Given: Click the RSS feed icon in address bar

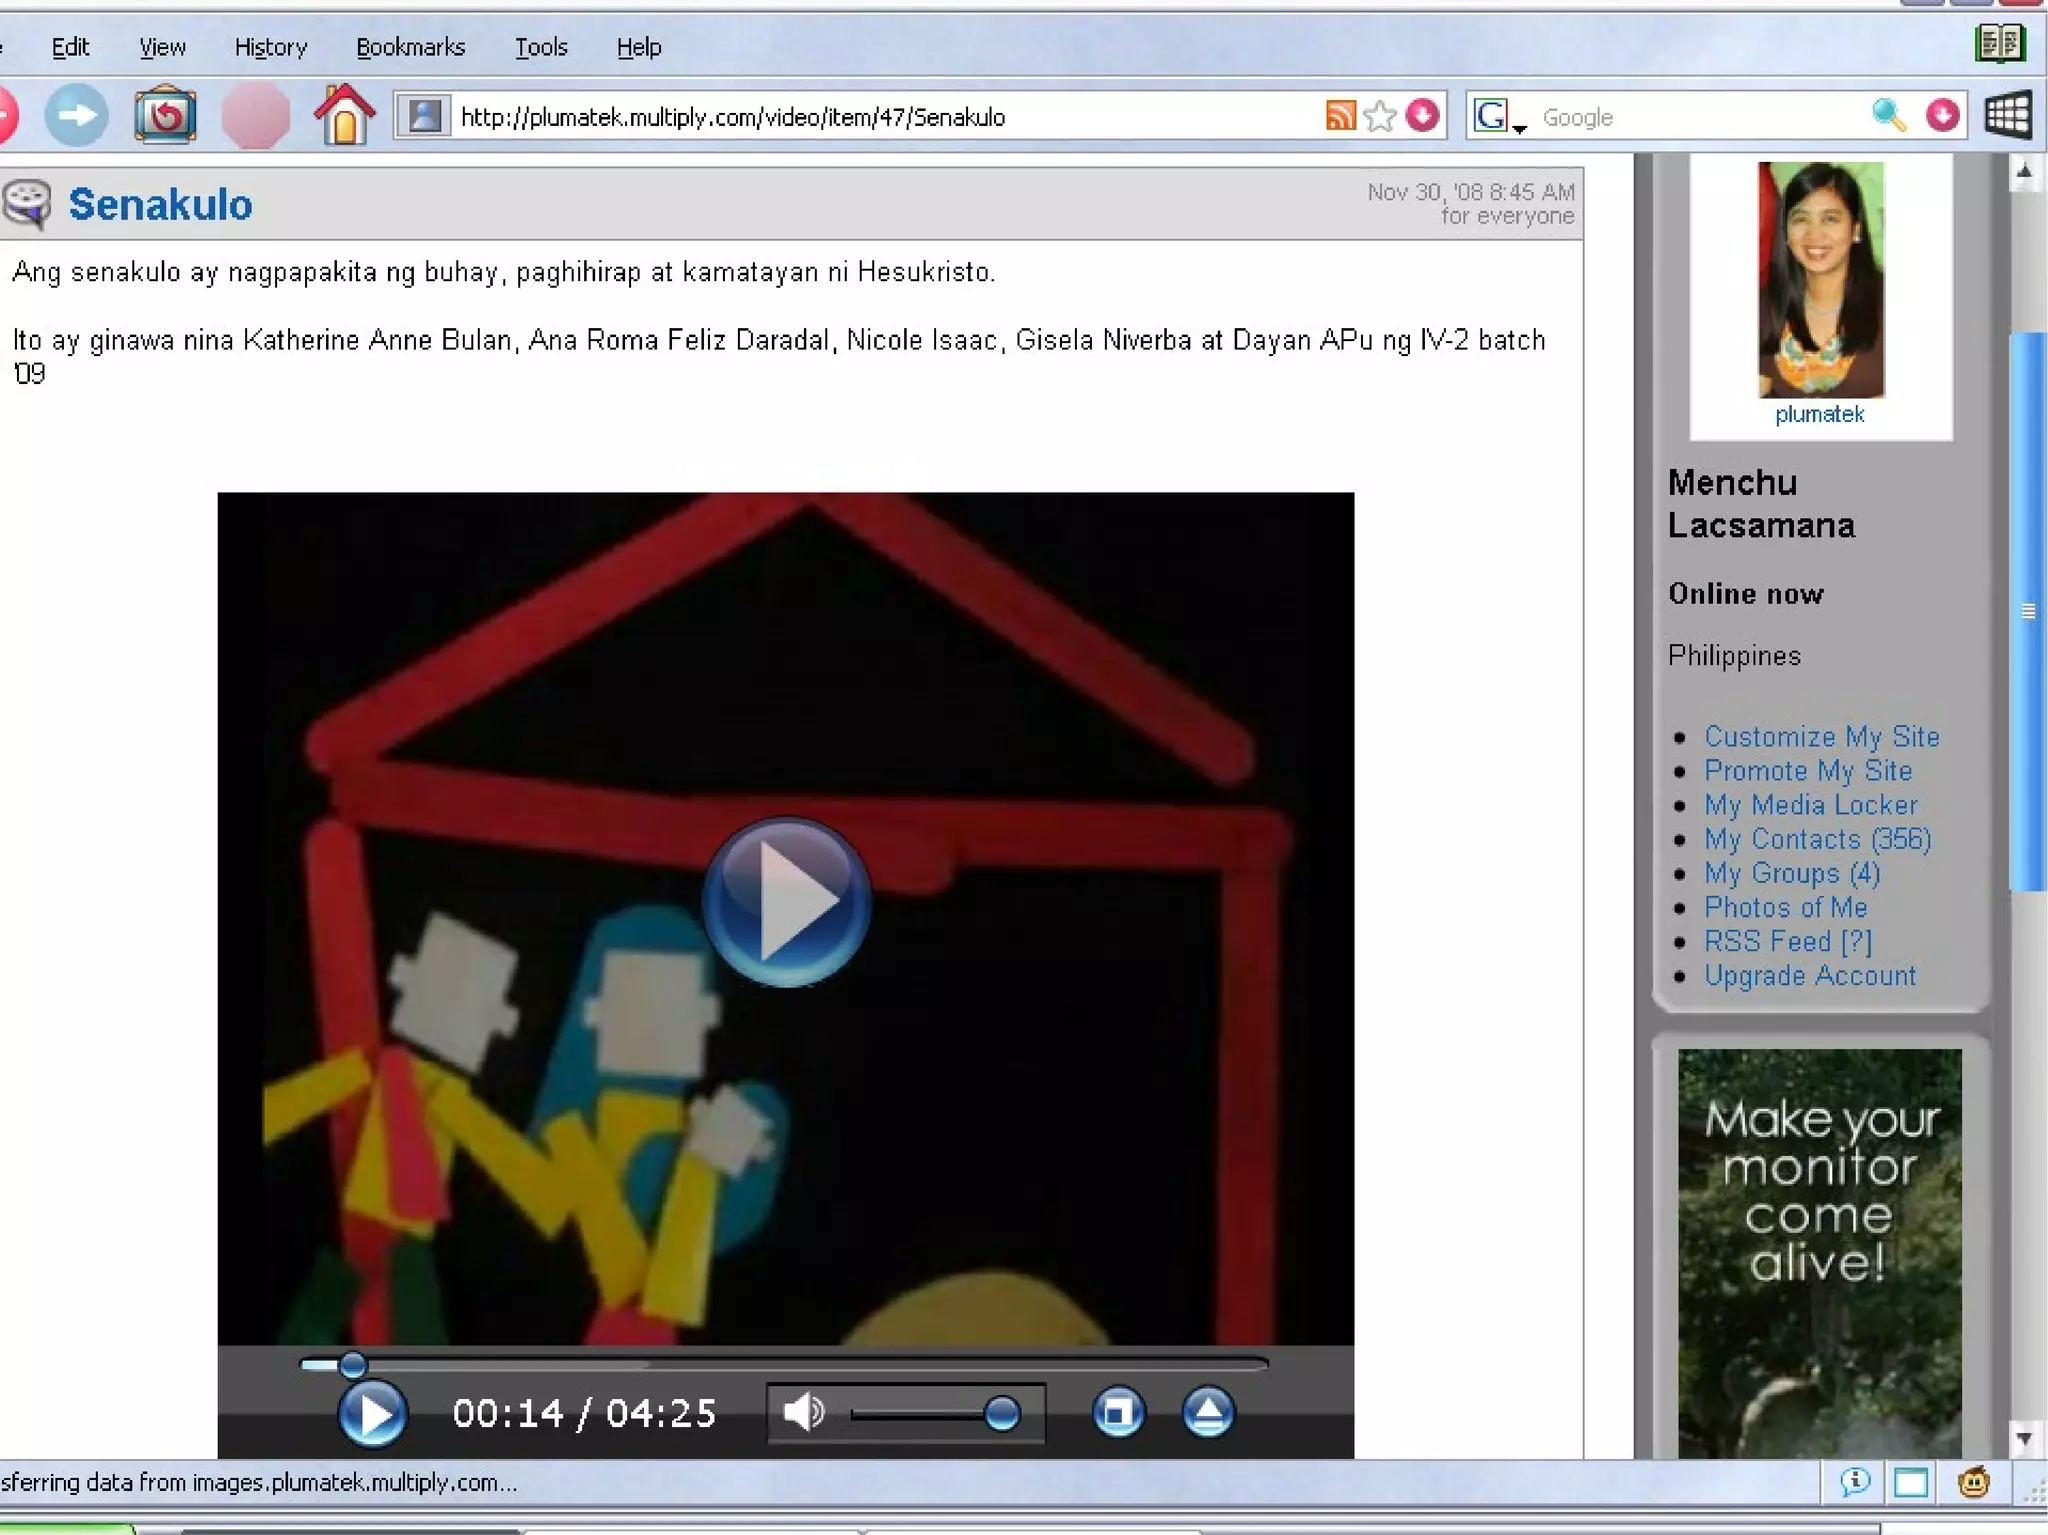Looking at the screenshot, I should click(x=1340, y=116).
